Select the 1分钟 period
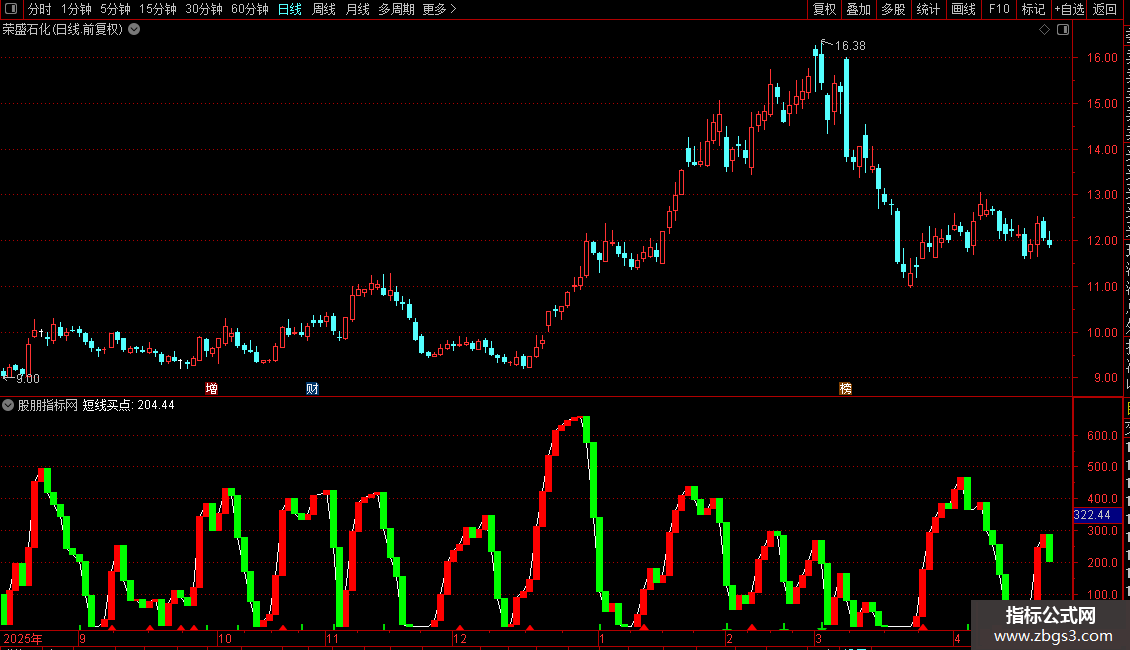The height and width of the screenshot is (650, 1130). pyautogui.click(x=76, y=9)
